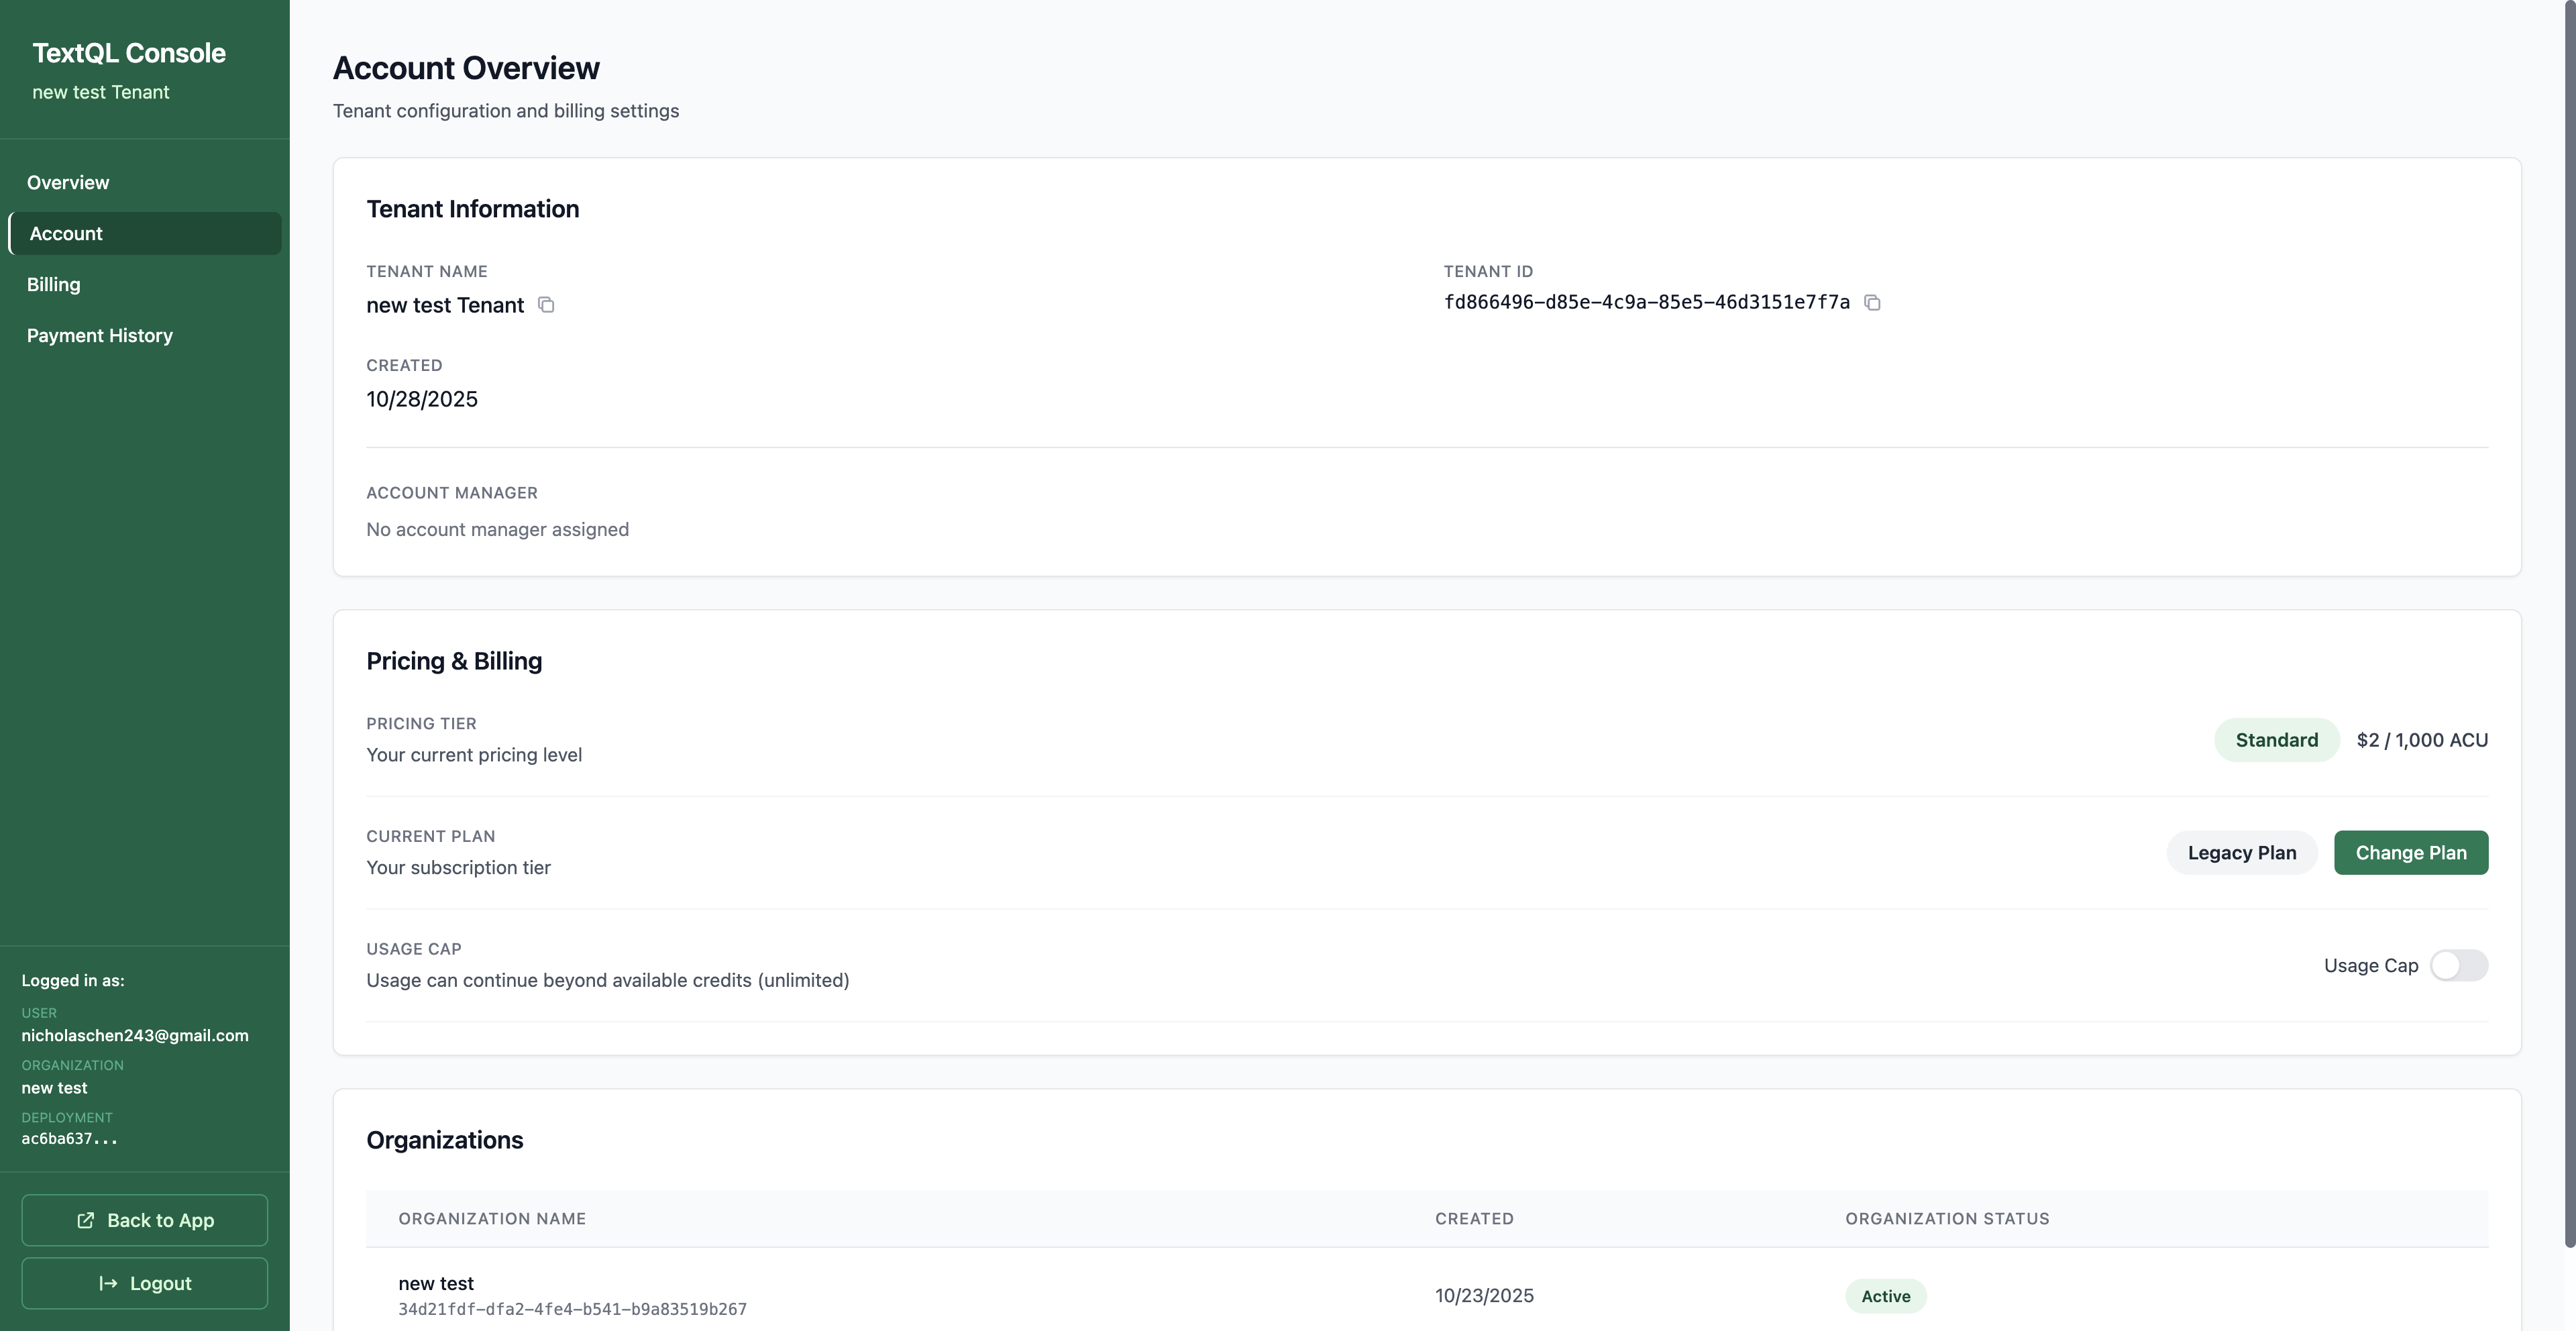Select Payment History in the sidebar

[x=99, y=335]
